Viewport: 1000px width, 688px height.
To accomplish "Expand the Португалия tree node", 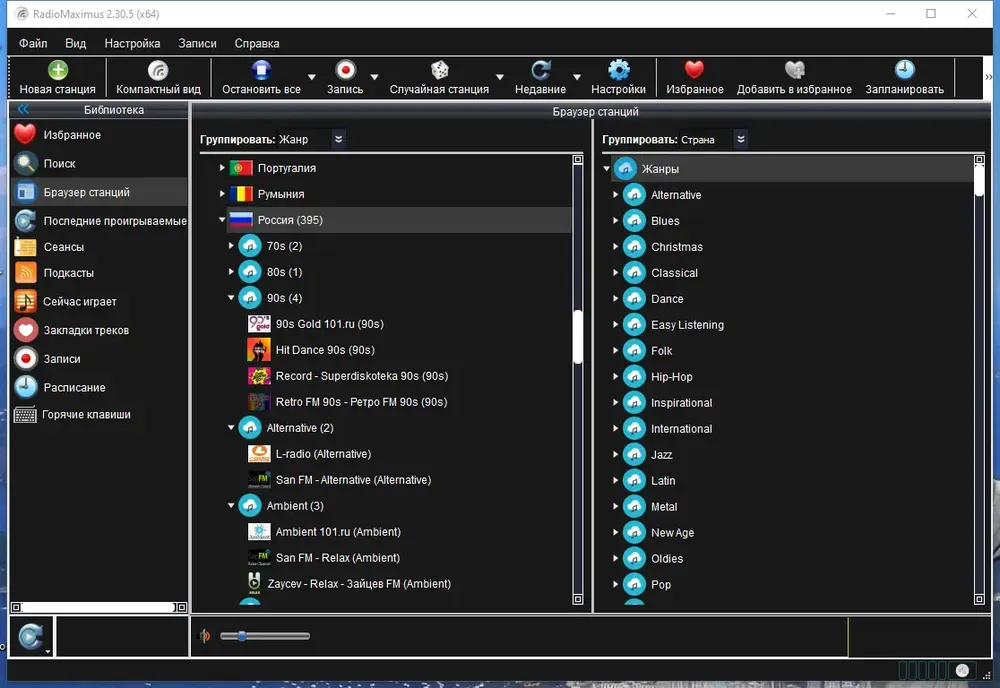I will tap(222, 168).
